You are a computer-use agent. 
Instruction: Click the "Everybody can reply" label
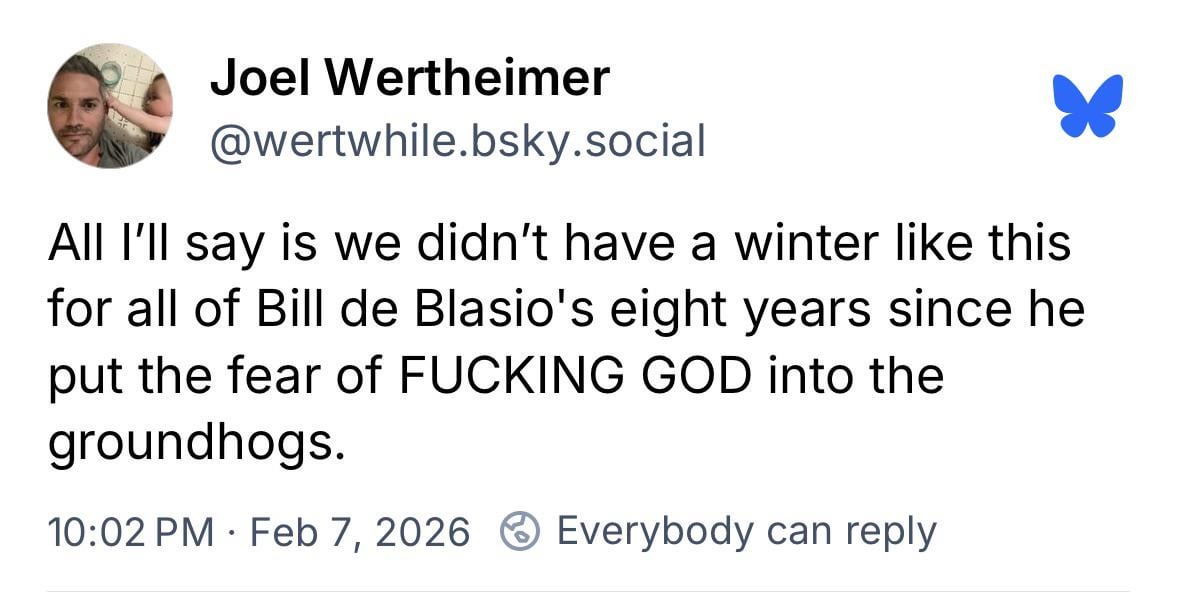pyautogui.click(x=746, y=530)
